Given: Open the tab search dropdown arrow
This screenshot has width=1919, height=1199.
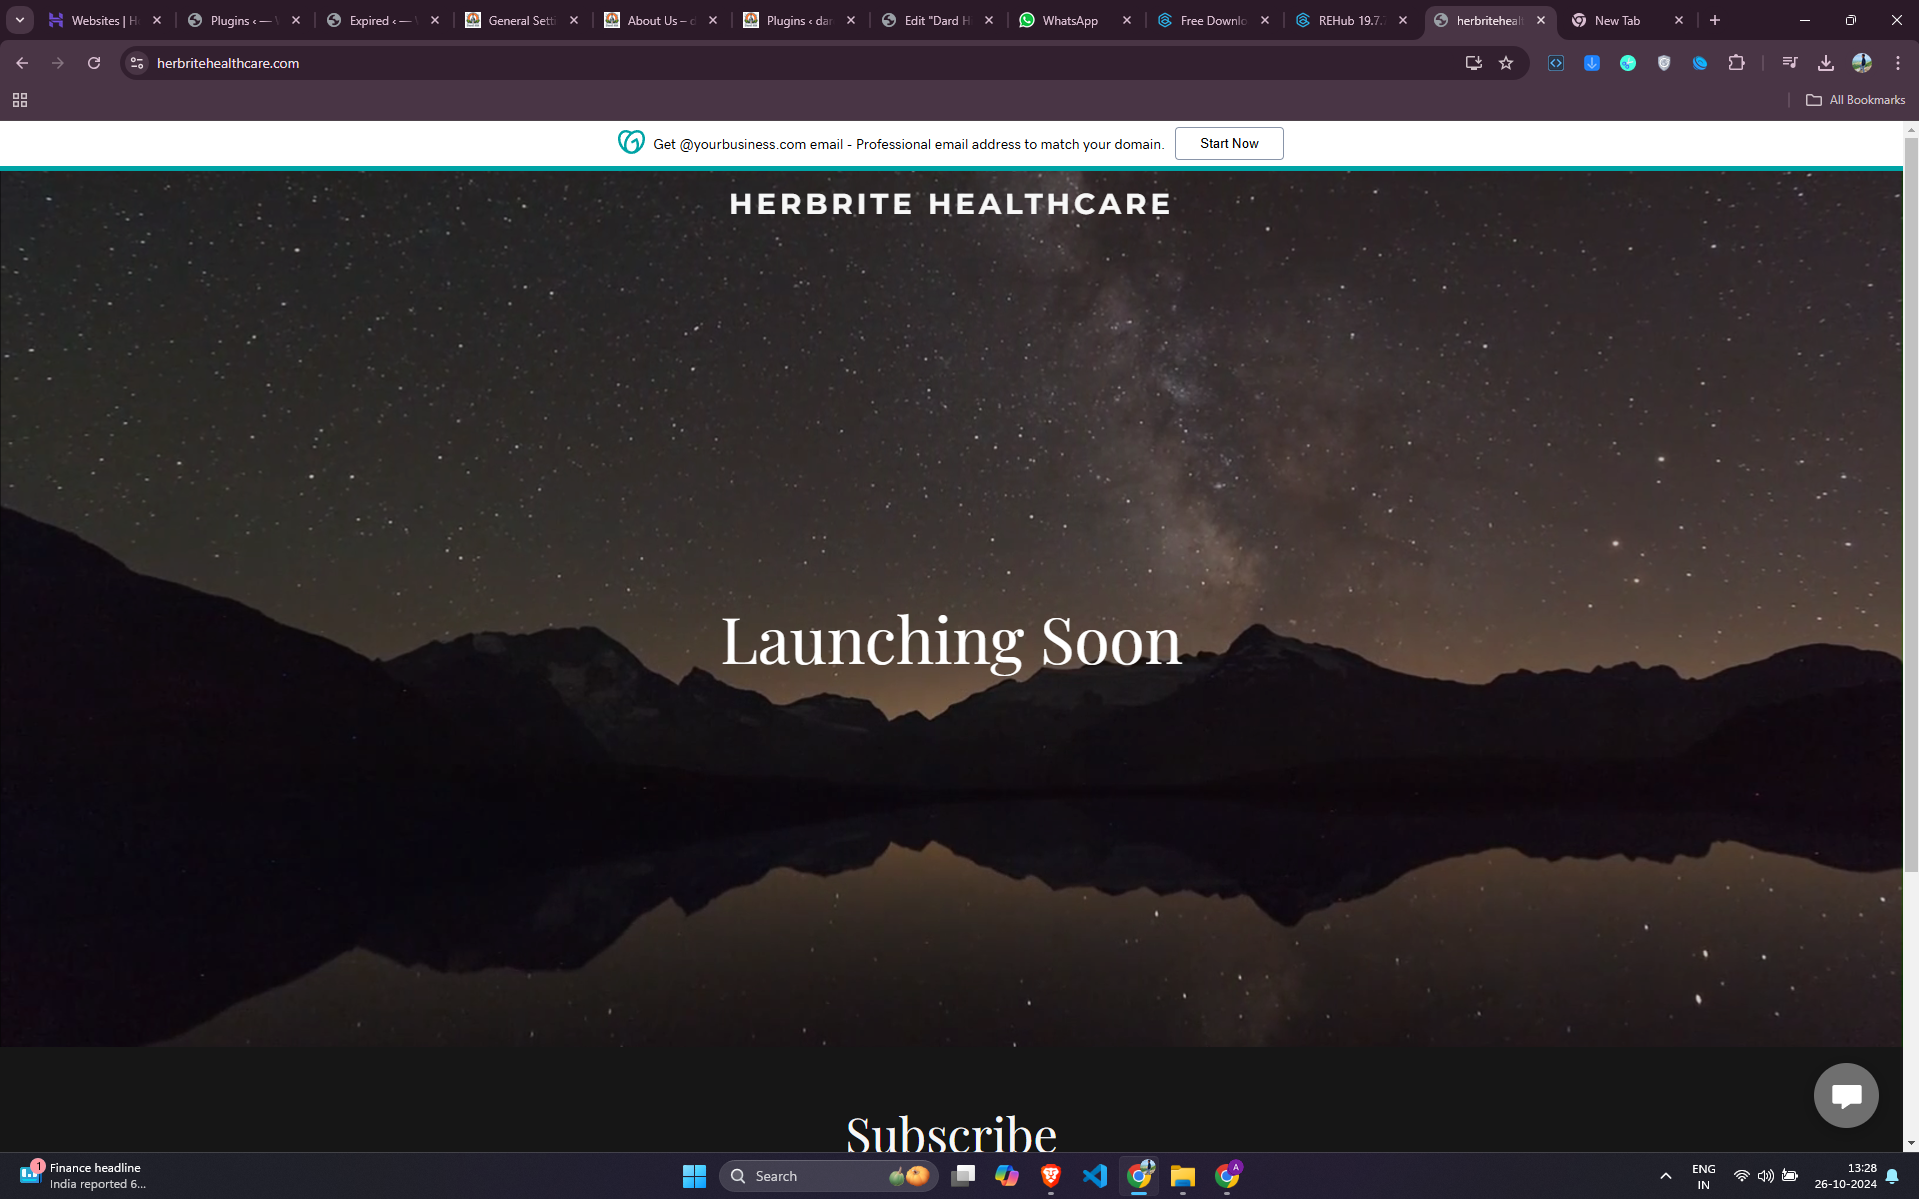Looking at the screenshot, I should tap(20, 20).
